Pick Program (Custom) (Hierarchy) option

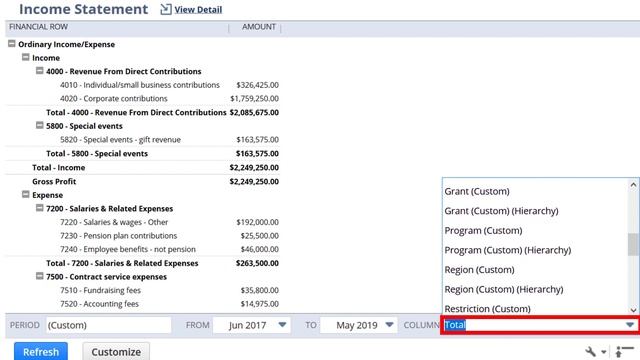coord(508,250)
